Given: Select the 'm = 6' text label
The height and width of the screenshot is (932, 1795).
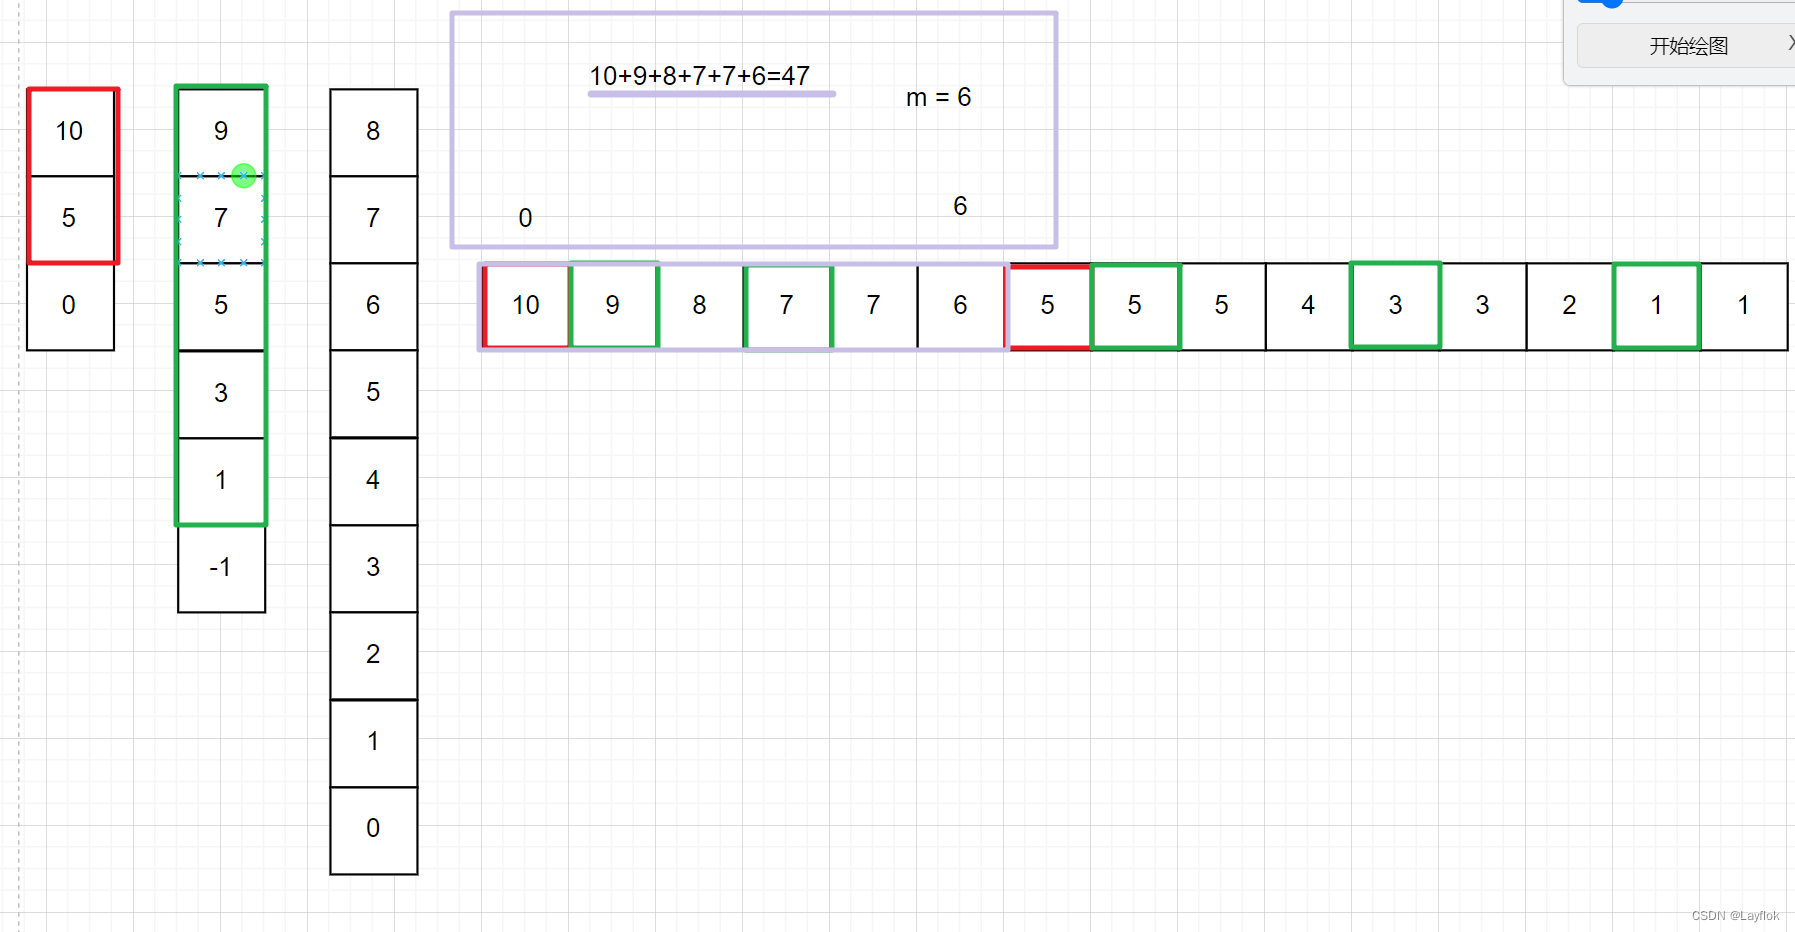Looking at the screenshot, I should coord(938,97).
